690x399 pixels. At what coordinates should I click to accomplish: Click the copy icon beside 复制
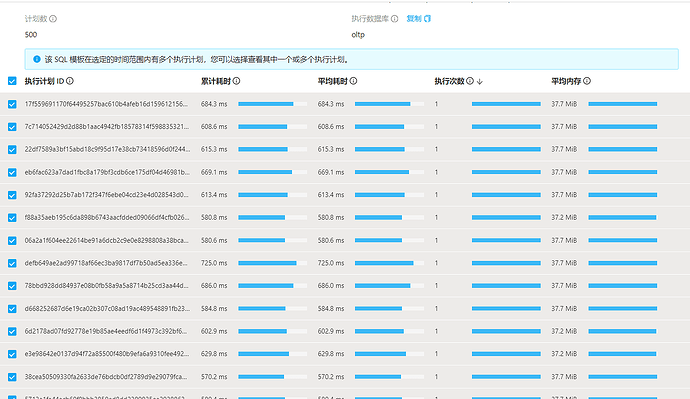427,19
